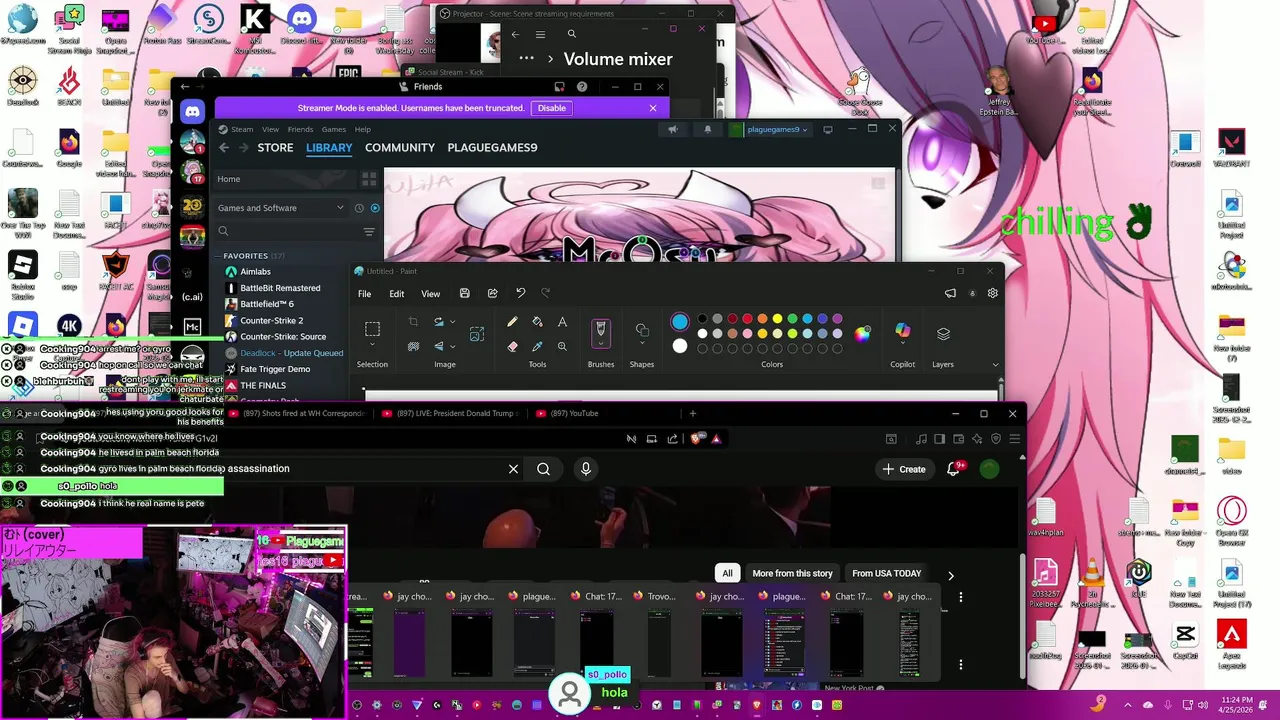1280x720 pixels.
Task: Click the Discord help question mark icon
Action: [x=582, y=87]
